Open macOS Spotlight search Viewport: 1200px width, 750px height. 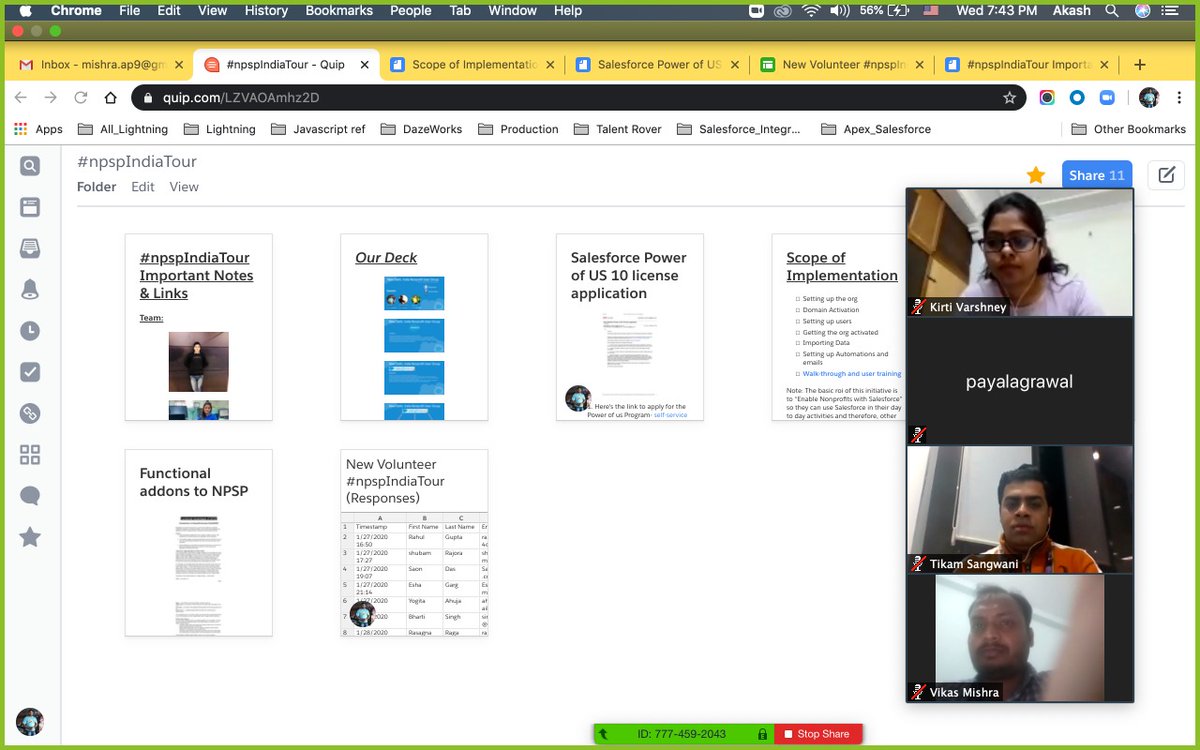coord(1111,10)
